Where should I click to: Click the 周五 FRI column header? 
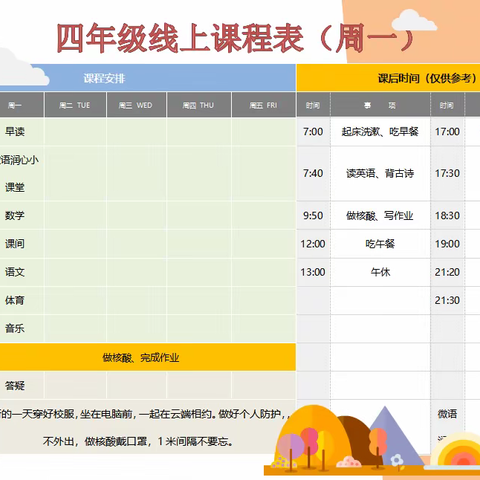[x=264, y=105]
